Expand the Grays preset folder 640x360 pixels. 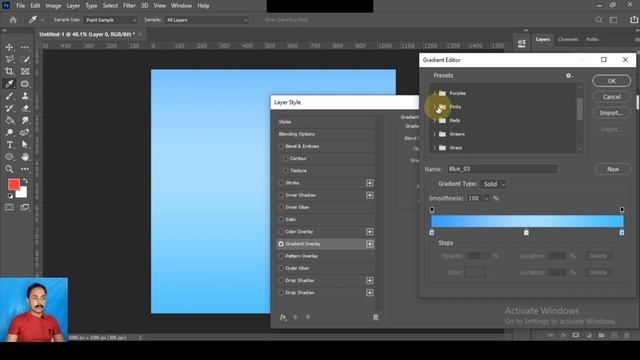tap(434, 147)
